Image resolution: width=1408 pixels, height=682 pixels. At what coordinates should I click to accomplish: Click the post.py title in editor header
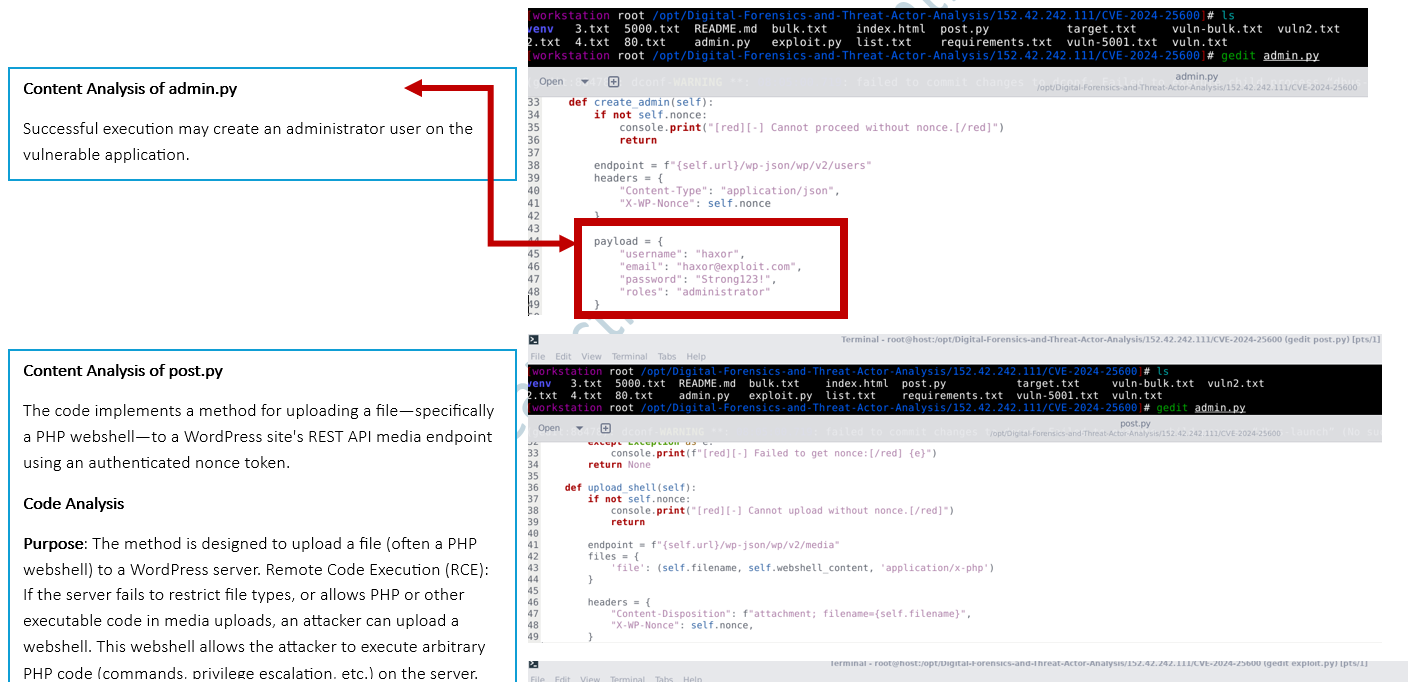pos(1135,423)
